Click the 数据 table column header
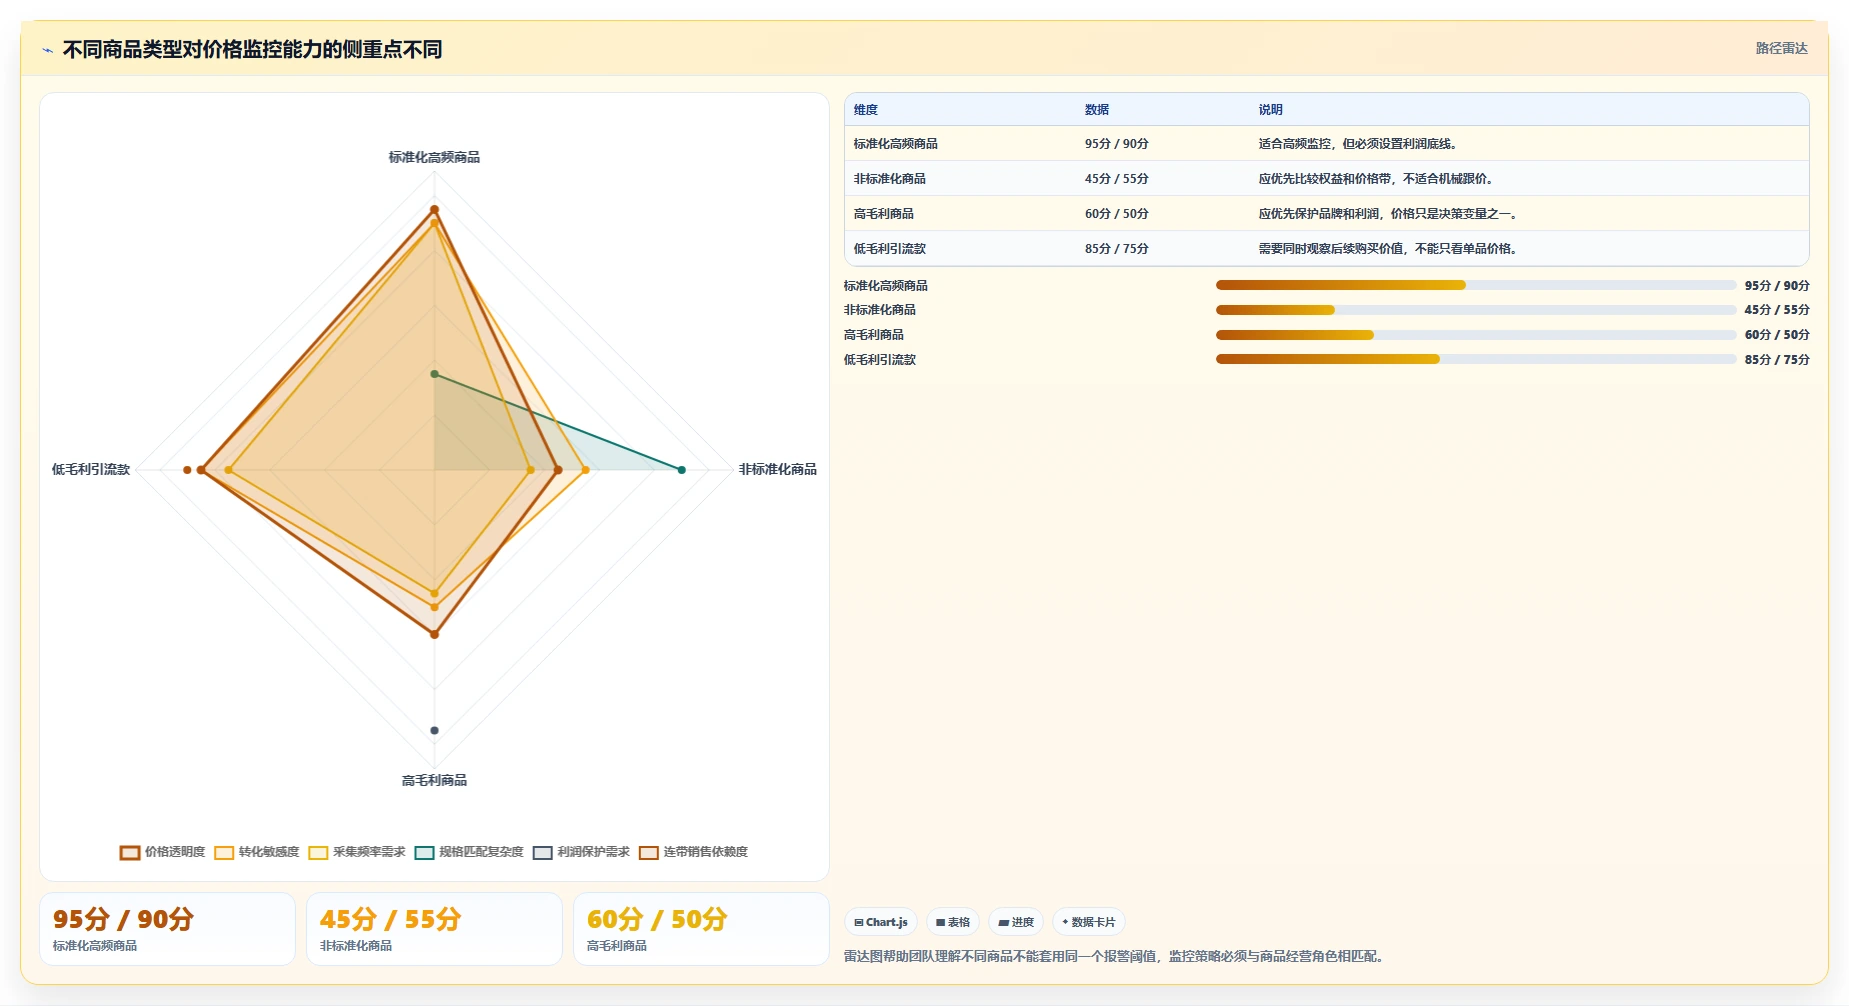 (1097, 110)
